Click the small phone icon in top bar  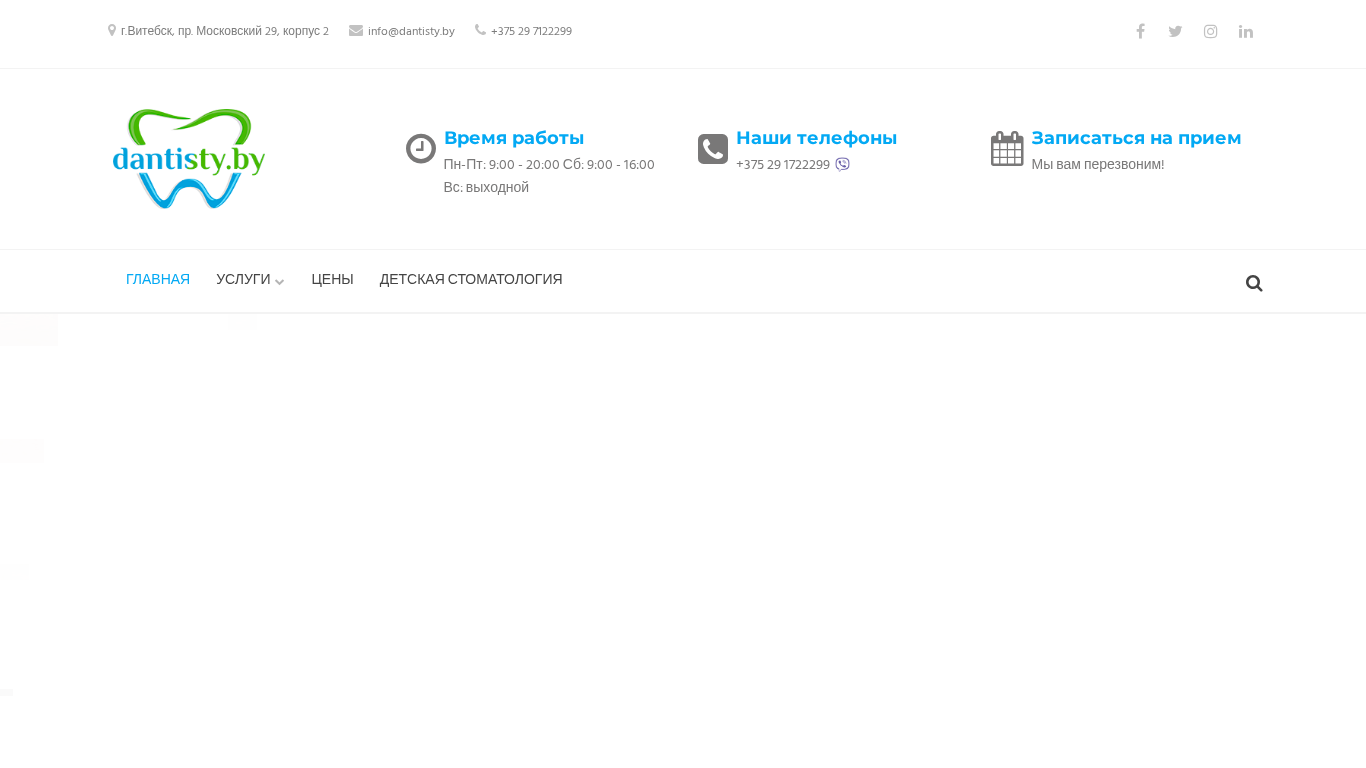pos(480,30)
